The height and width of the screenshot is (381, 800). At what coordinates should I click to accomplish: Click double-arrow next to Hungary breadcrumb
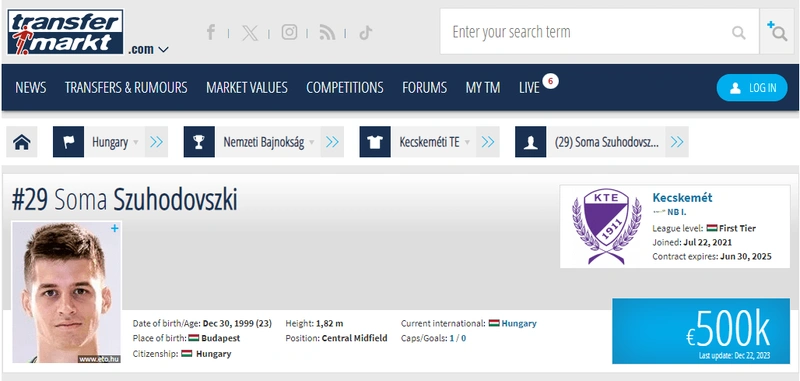[157, 142]
